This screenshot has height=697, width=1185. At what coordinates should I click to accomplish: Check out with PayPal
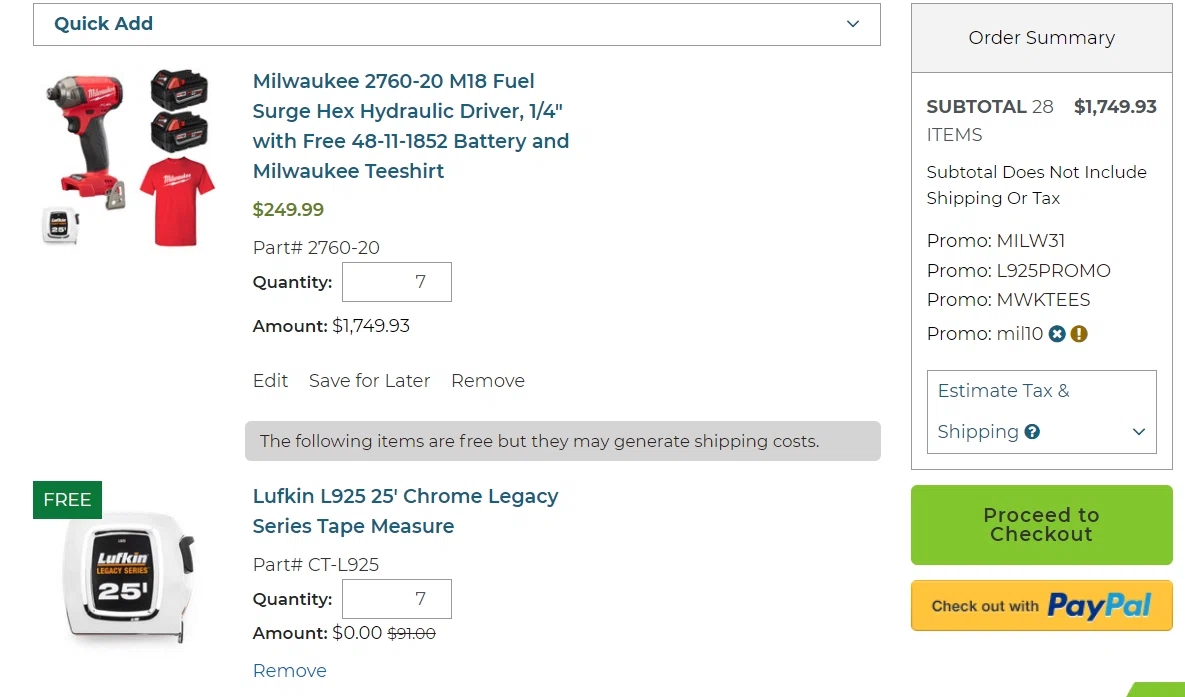click(x=1041, y=606)
